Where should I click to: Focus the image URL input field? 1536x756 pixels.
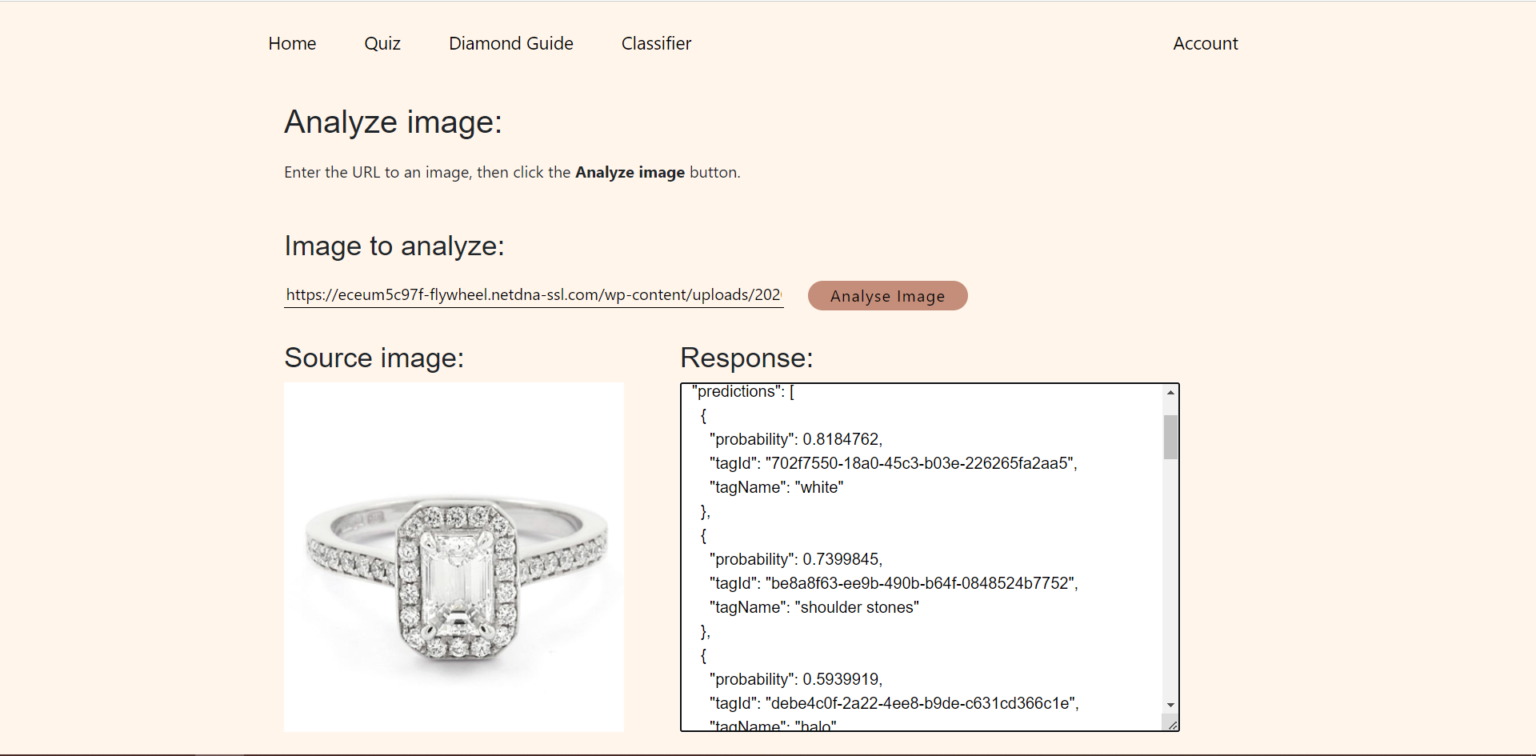tap(533, 295)
